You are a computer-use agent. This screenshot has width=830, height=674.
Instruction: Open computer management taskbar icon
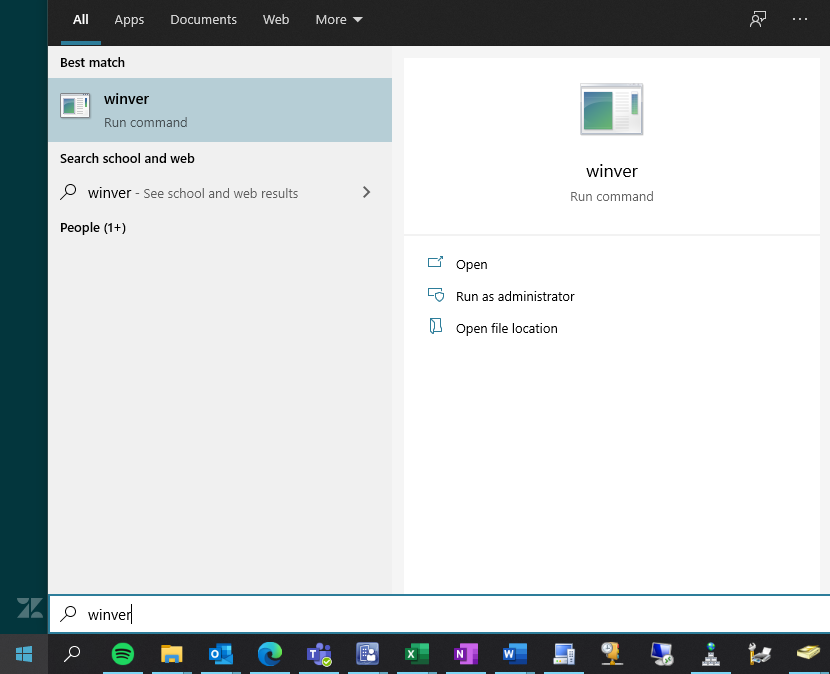564,654
